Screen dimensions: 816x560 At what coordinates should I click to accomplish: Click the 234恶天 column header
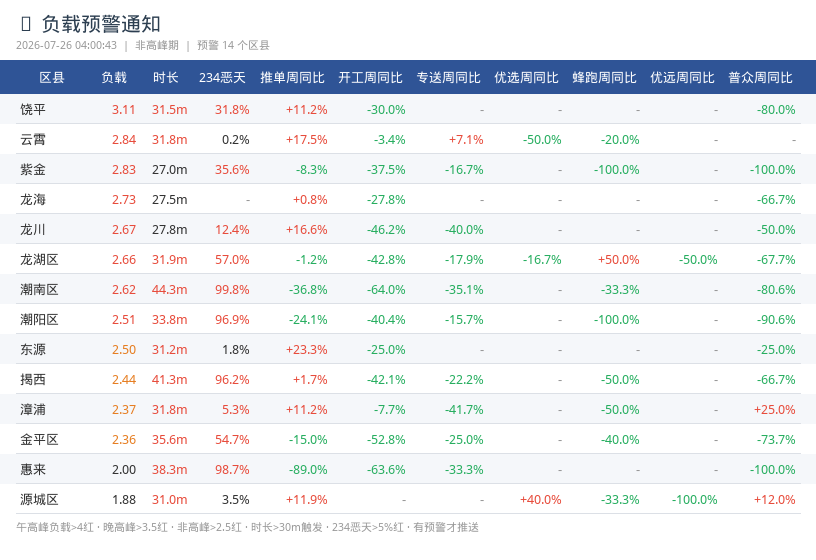[x=222, y=78]
